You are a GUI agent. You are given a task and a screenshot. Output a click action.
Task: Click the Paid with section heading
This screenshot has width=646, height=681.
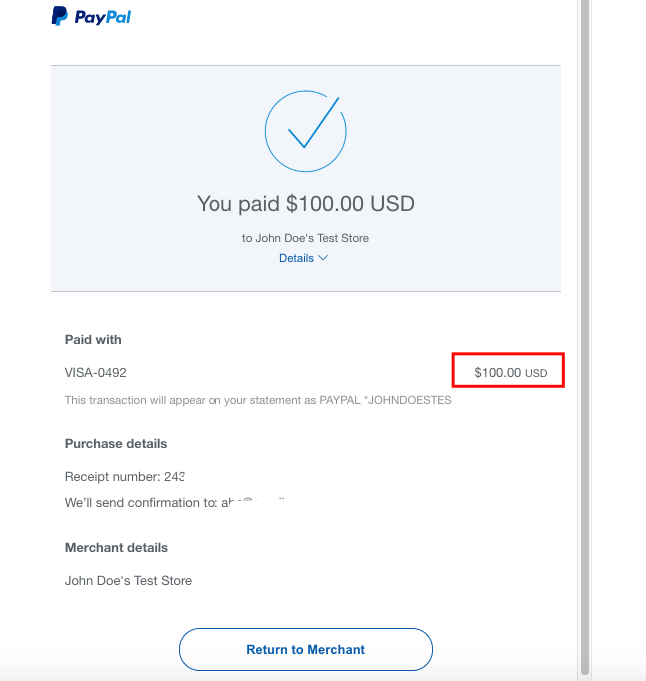[93, 340]
